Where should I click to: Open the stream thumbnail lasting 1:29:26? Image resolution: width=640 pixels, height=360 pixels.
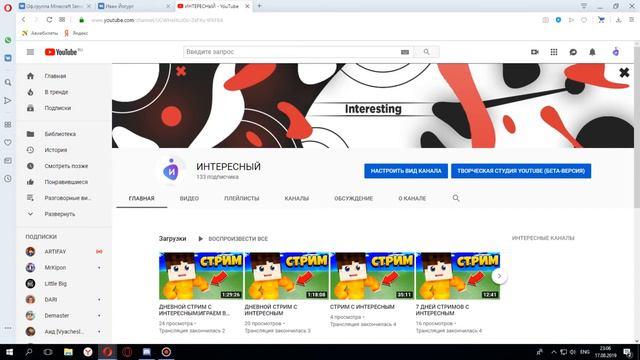point(201,276)
